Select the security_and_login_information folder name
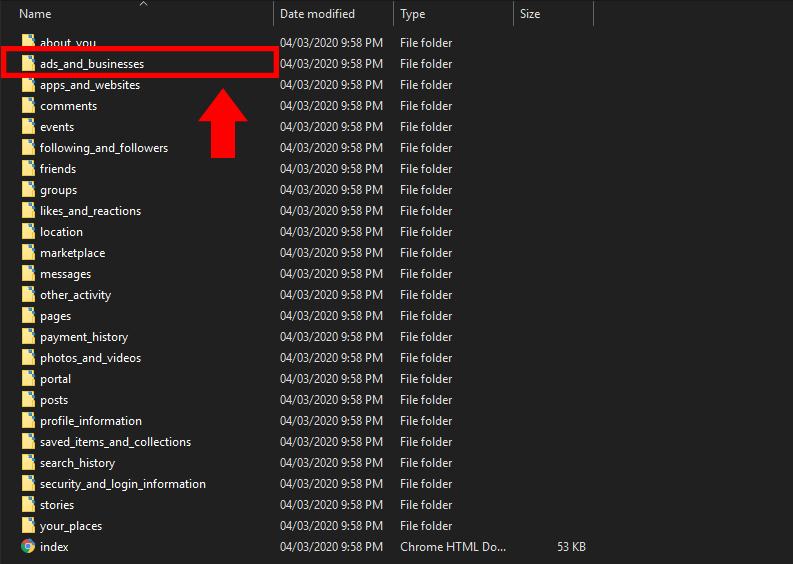 (x=123, y=484)
